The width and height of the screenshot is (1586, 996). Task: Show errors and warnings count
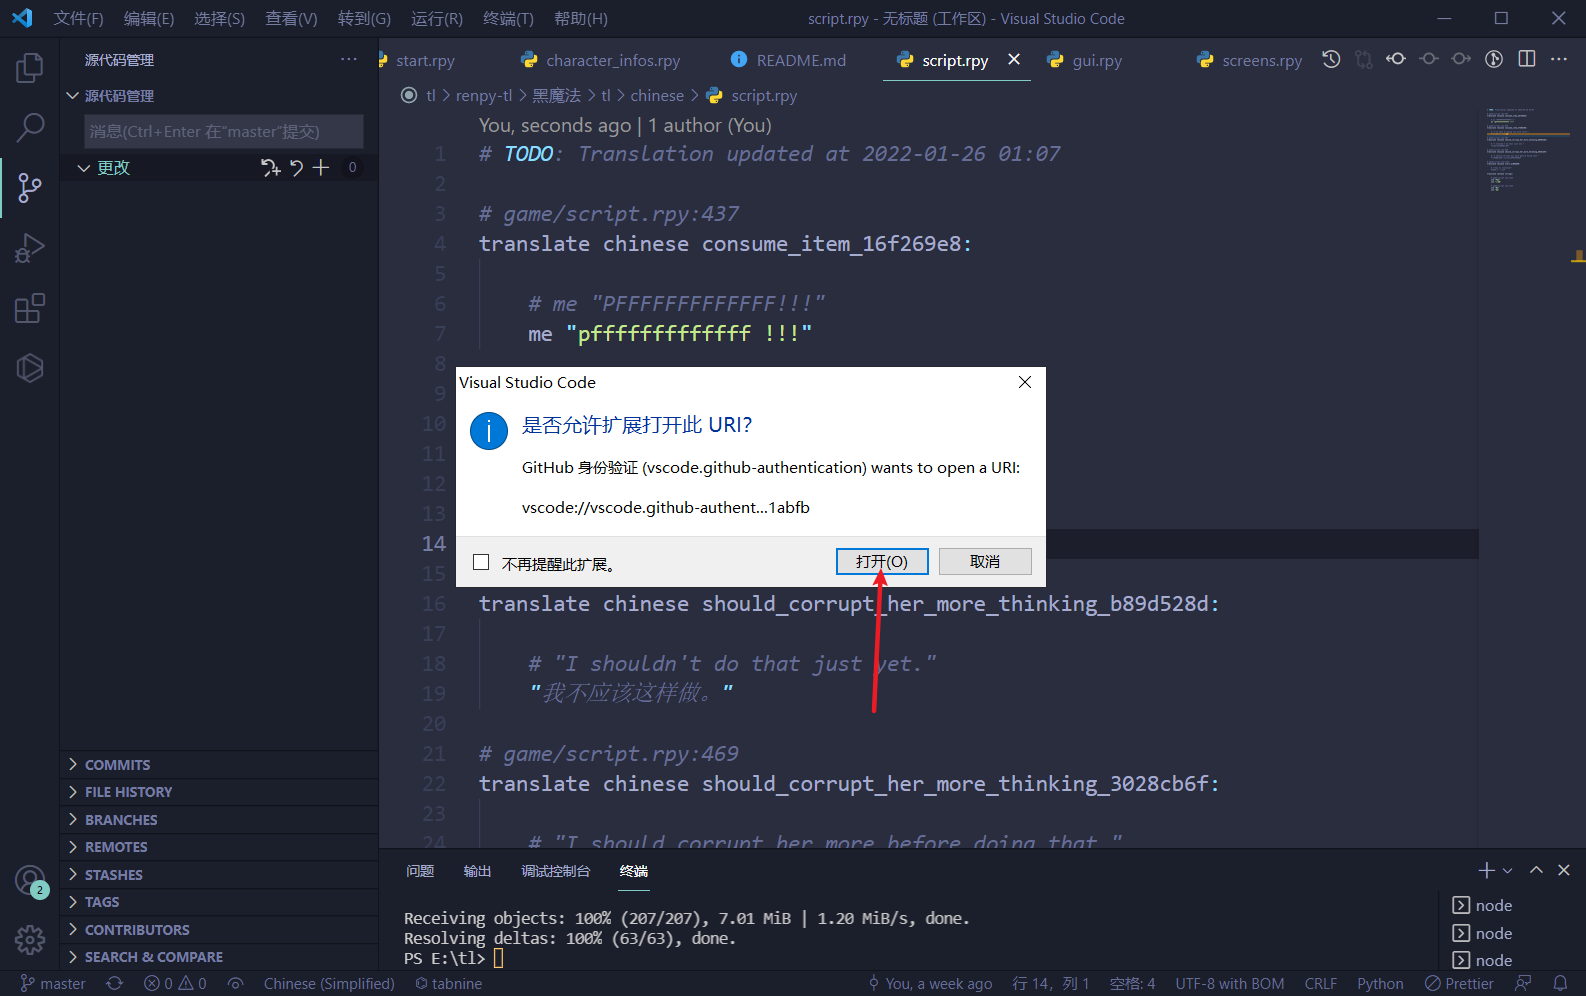(175, 983)
